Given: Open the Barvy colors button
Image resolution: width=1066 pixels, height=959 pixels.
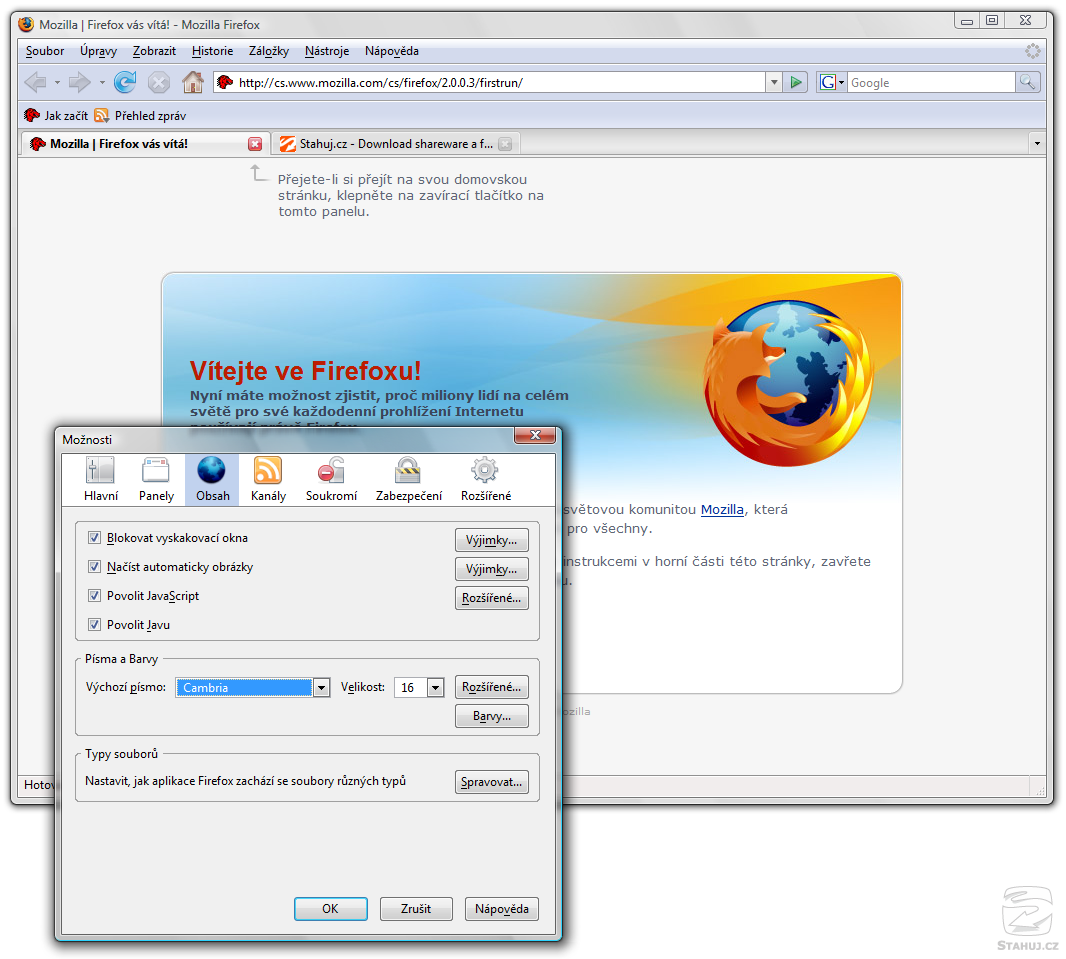Looking at the screenshot, I should [492, 716].
